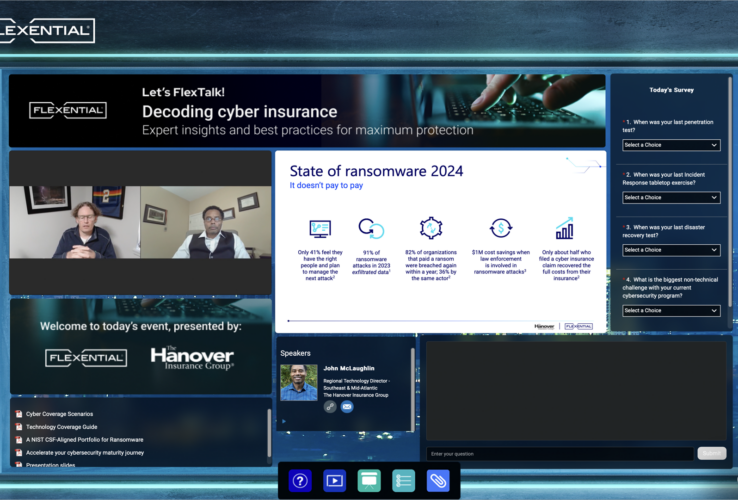Viewport: 738px width, 500px height.
Task: Click the PDF icon beside Cyber Coverage Scenarios
Action: tap(19, 414)
